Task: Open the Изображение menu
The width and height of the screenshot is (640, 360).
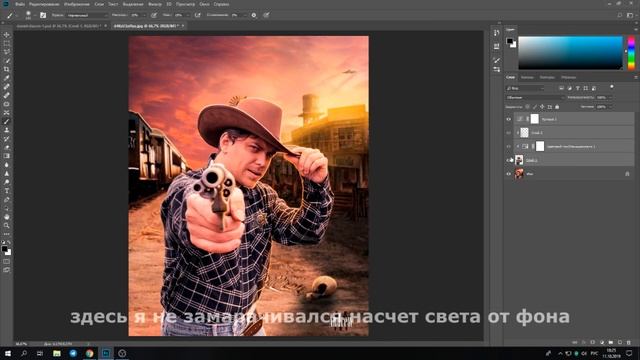Action: coord(76,4)
